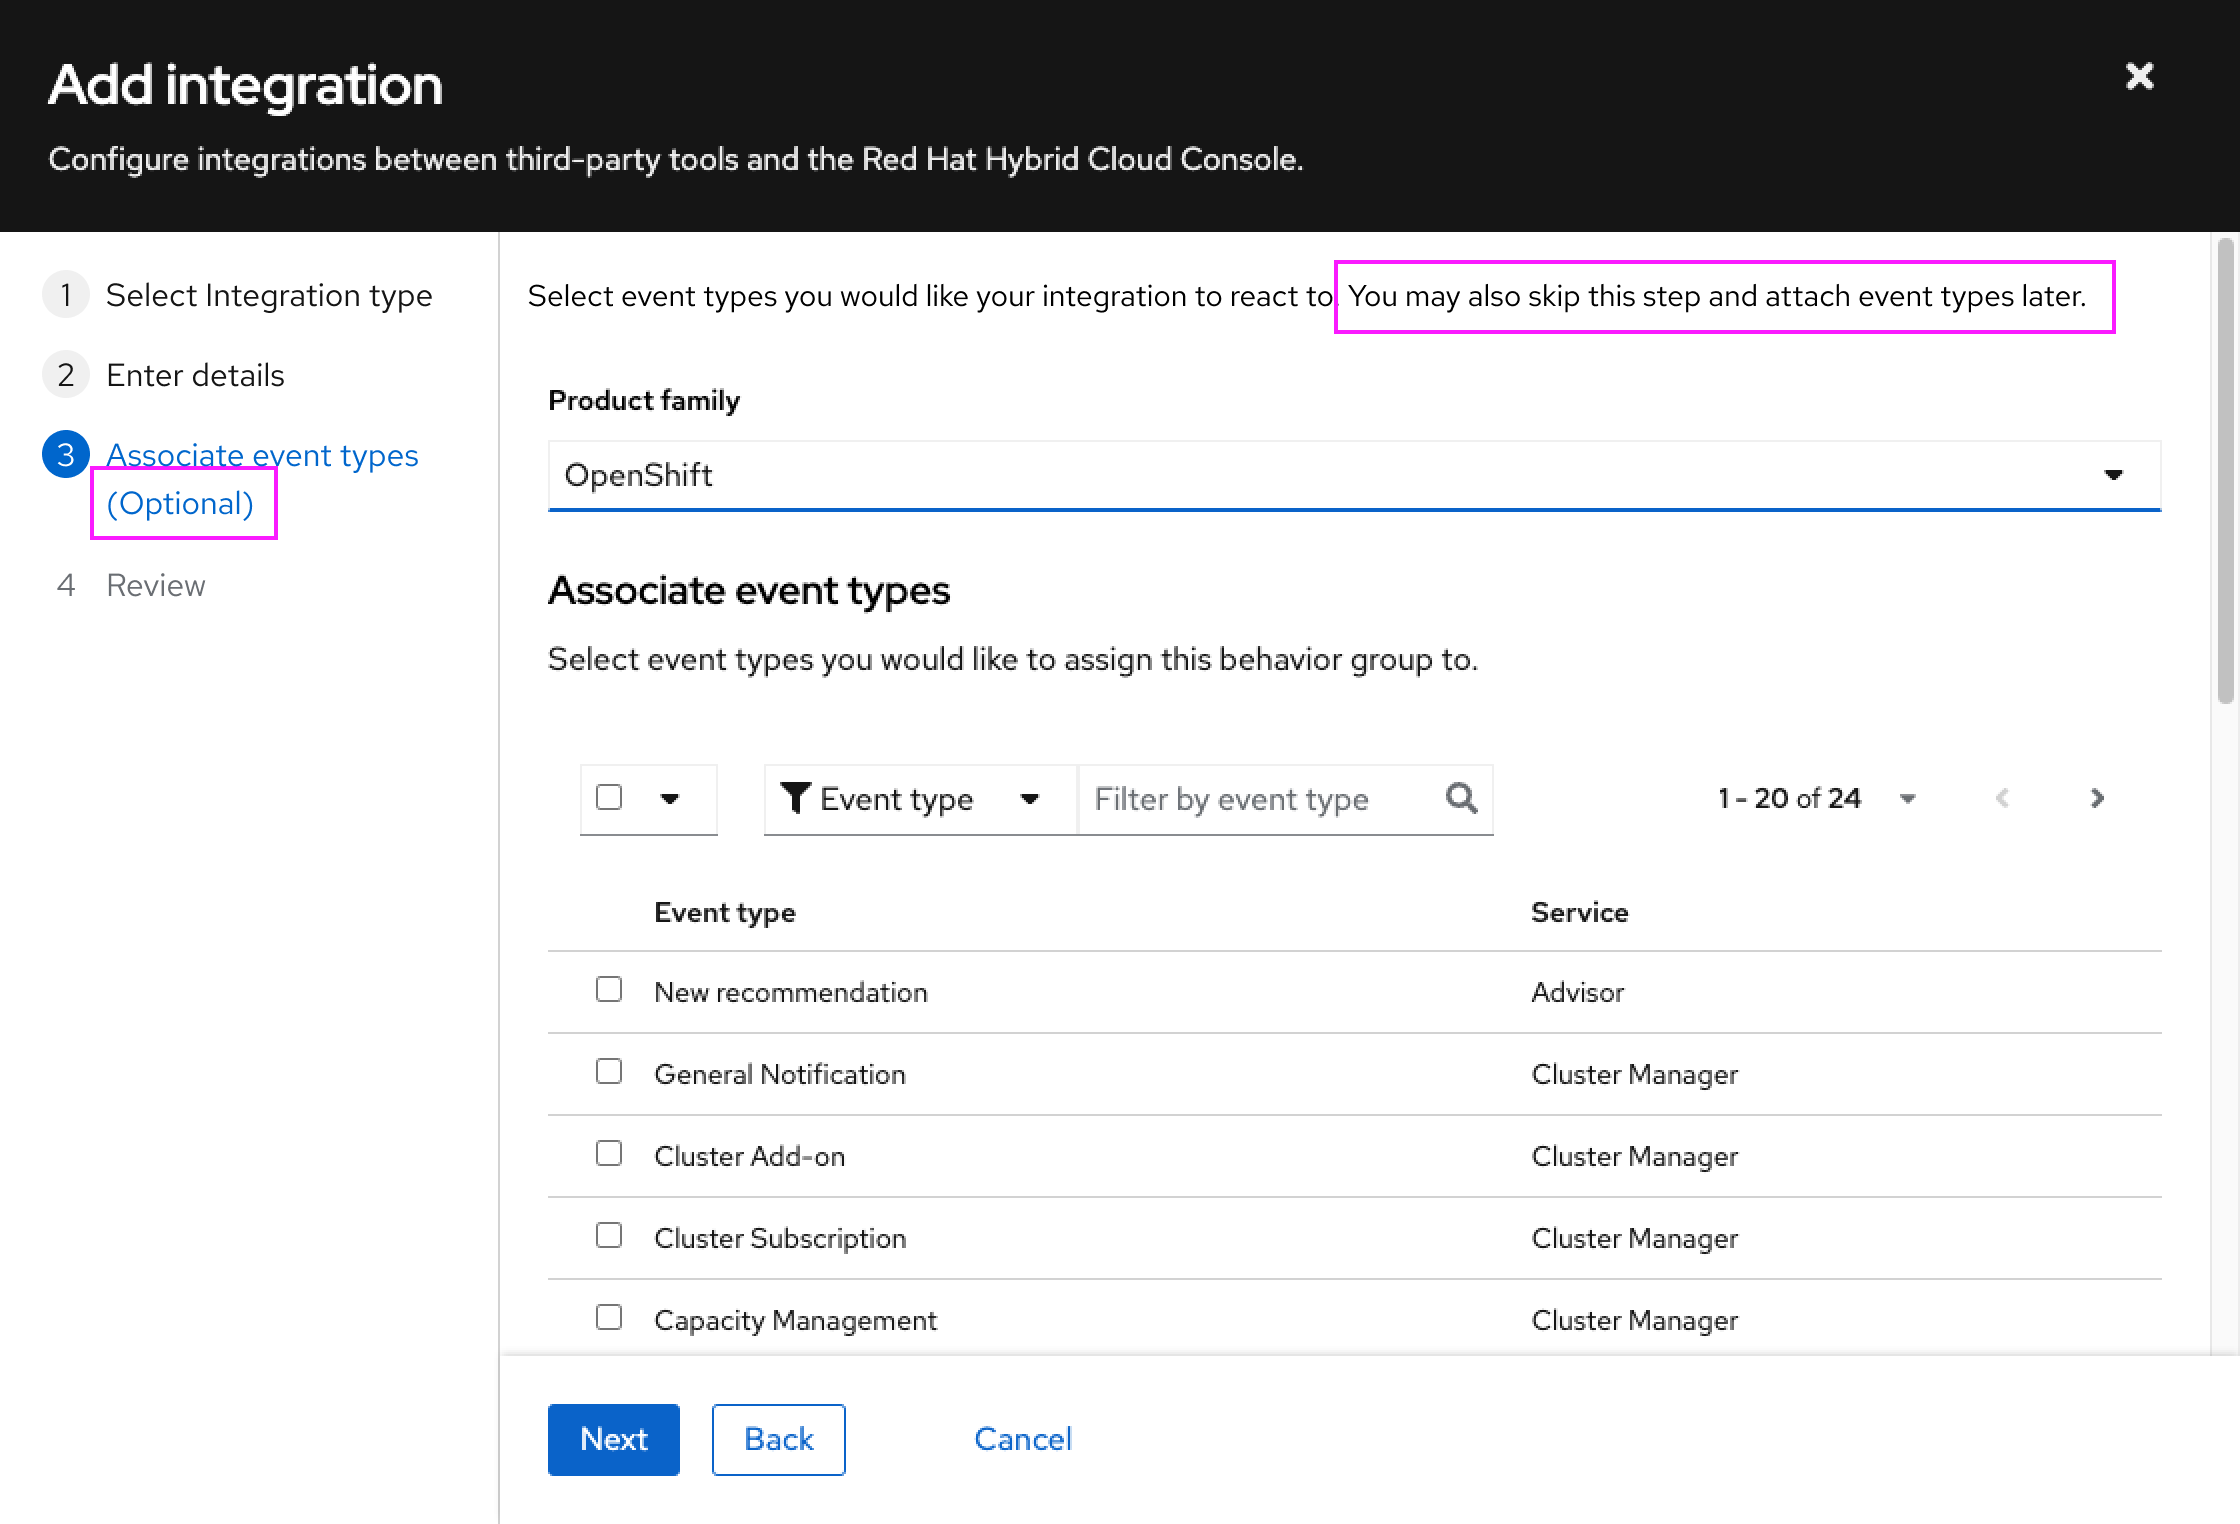The image size is (2240, 1524).
Task: Tick the bulk select checkbox
Action: (609, 797)
